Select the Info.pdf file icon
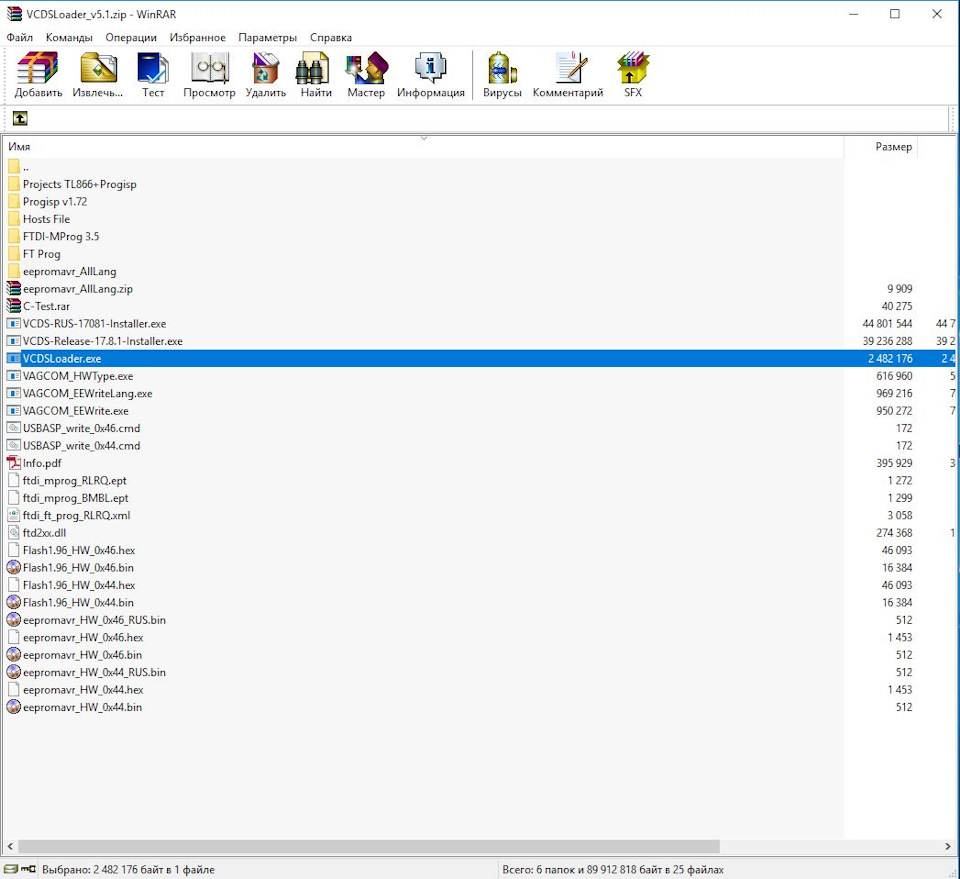The width and height of the screenshot is (960, 879). pyautogui.click(x=13, y=463)
